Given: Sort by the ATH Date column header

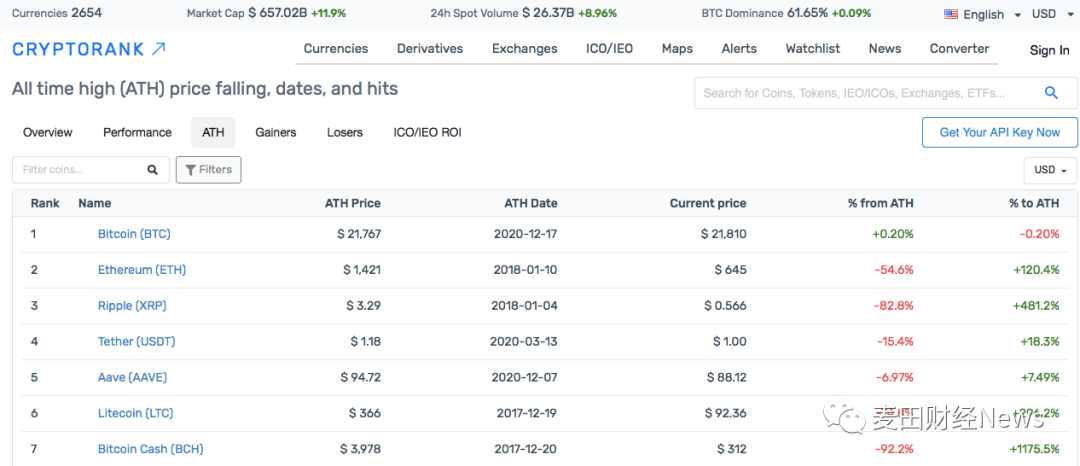Looking at the screenshot, I should tap(531, 204).
